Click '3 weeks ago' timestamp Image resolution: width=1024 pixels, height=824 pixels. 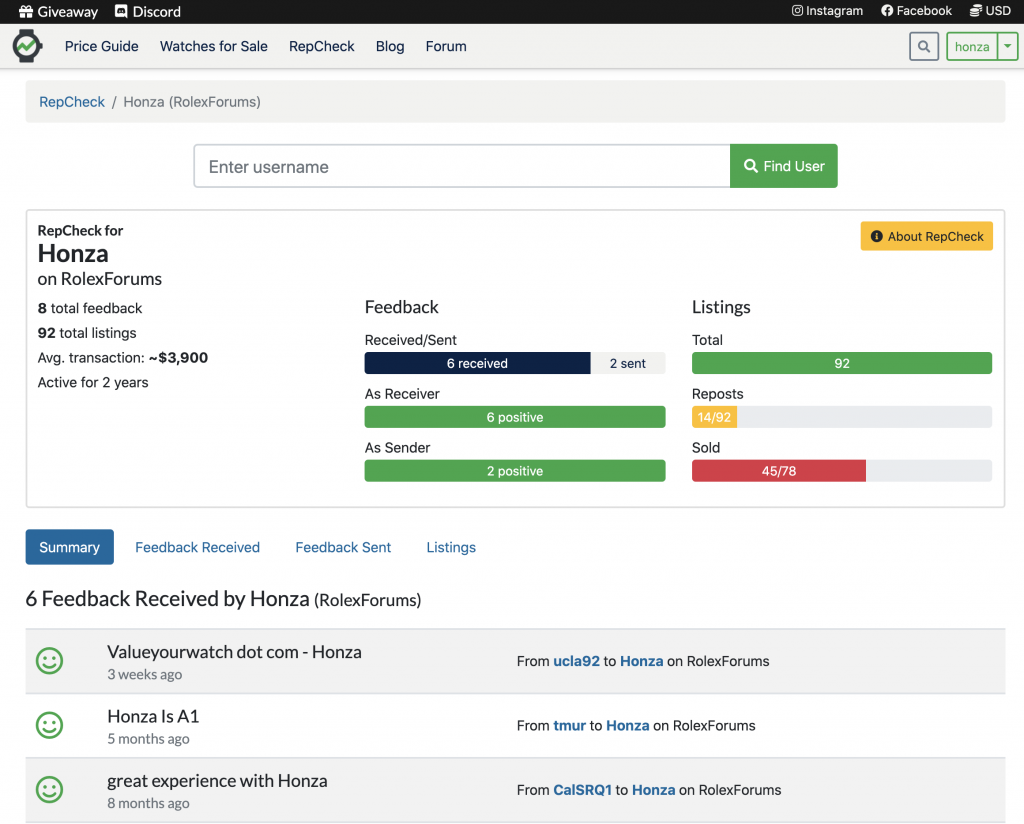(x=145, y=674)
